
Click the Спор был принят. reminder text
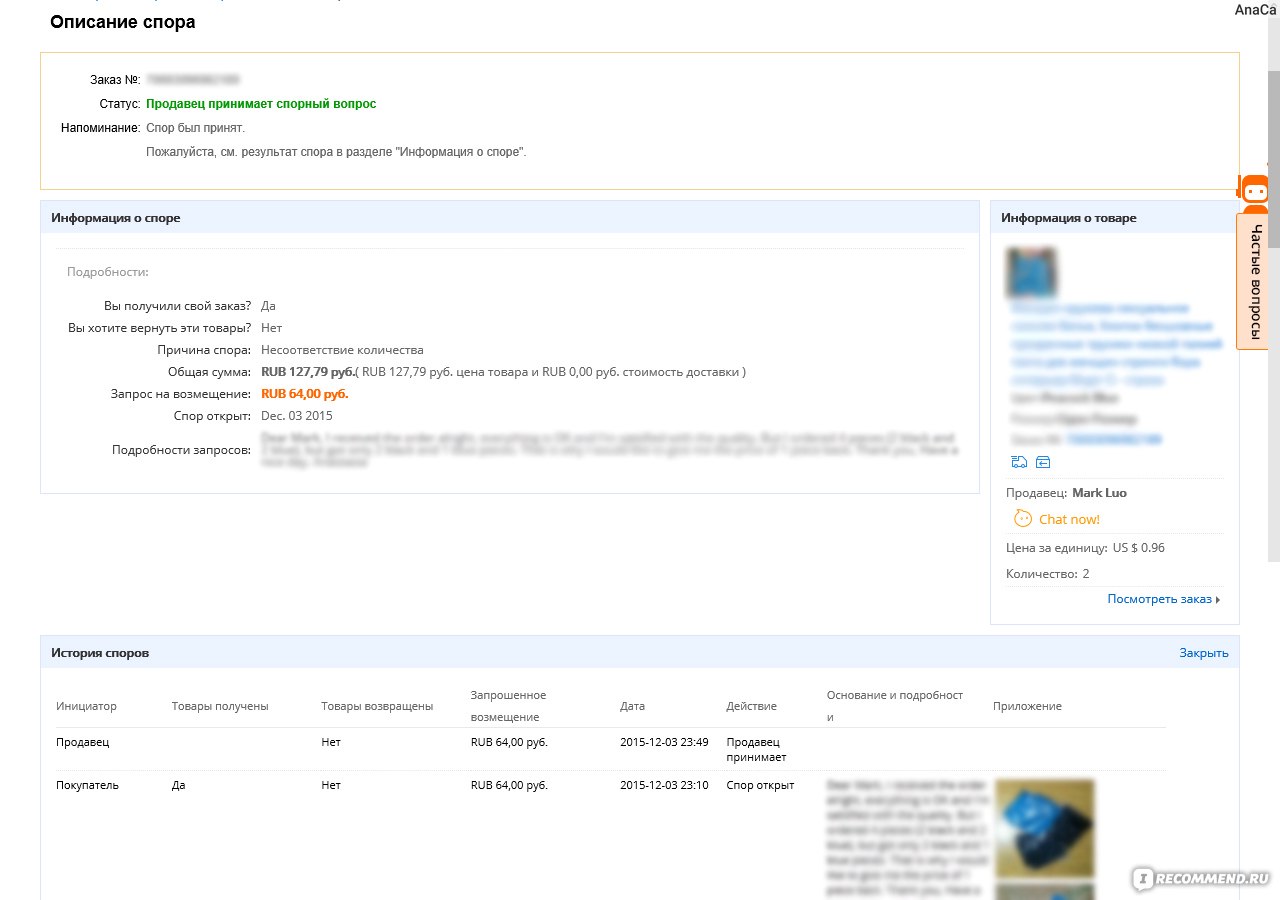[x=195, y=128]
